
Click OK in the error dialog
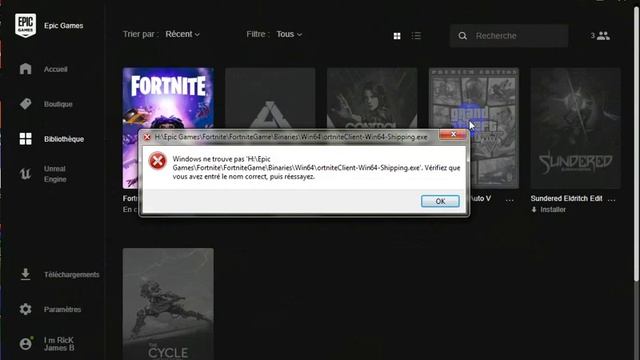[x=440, y=201]
